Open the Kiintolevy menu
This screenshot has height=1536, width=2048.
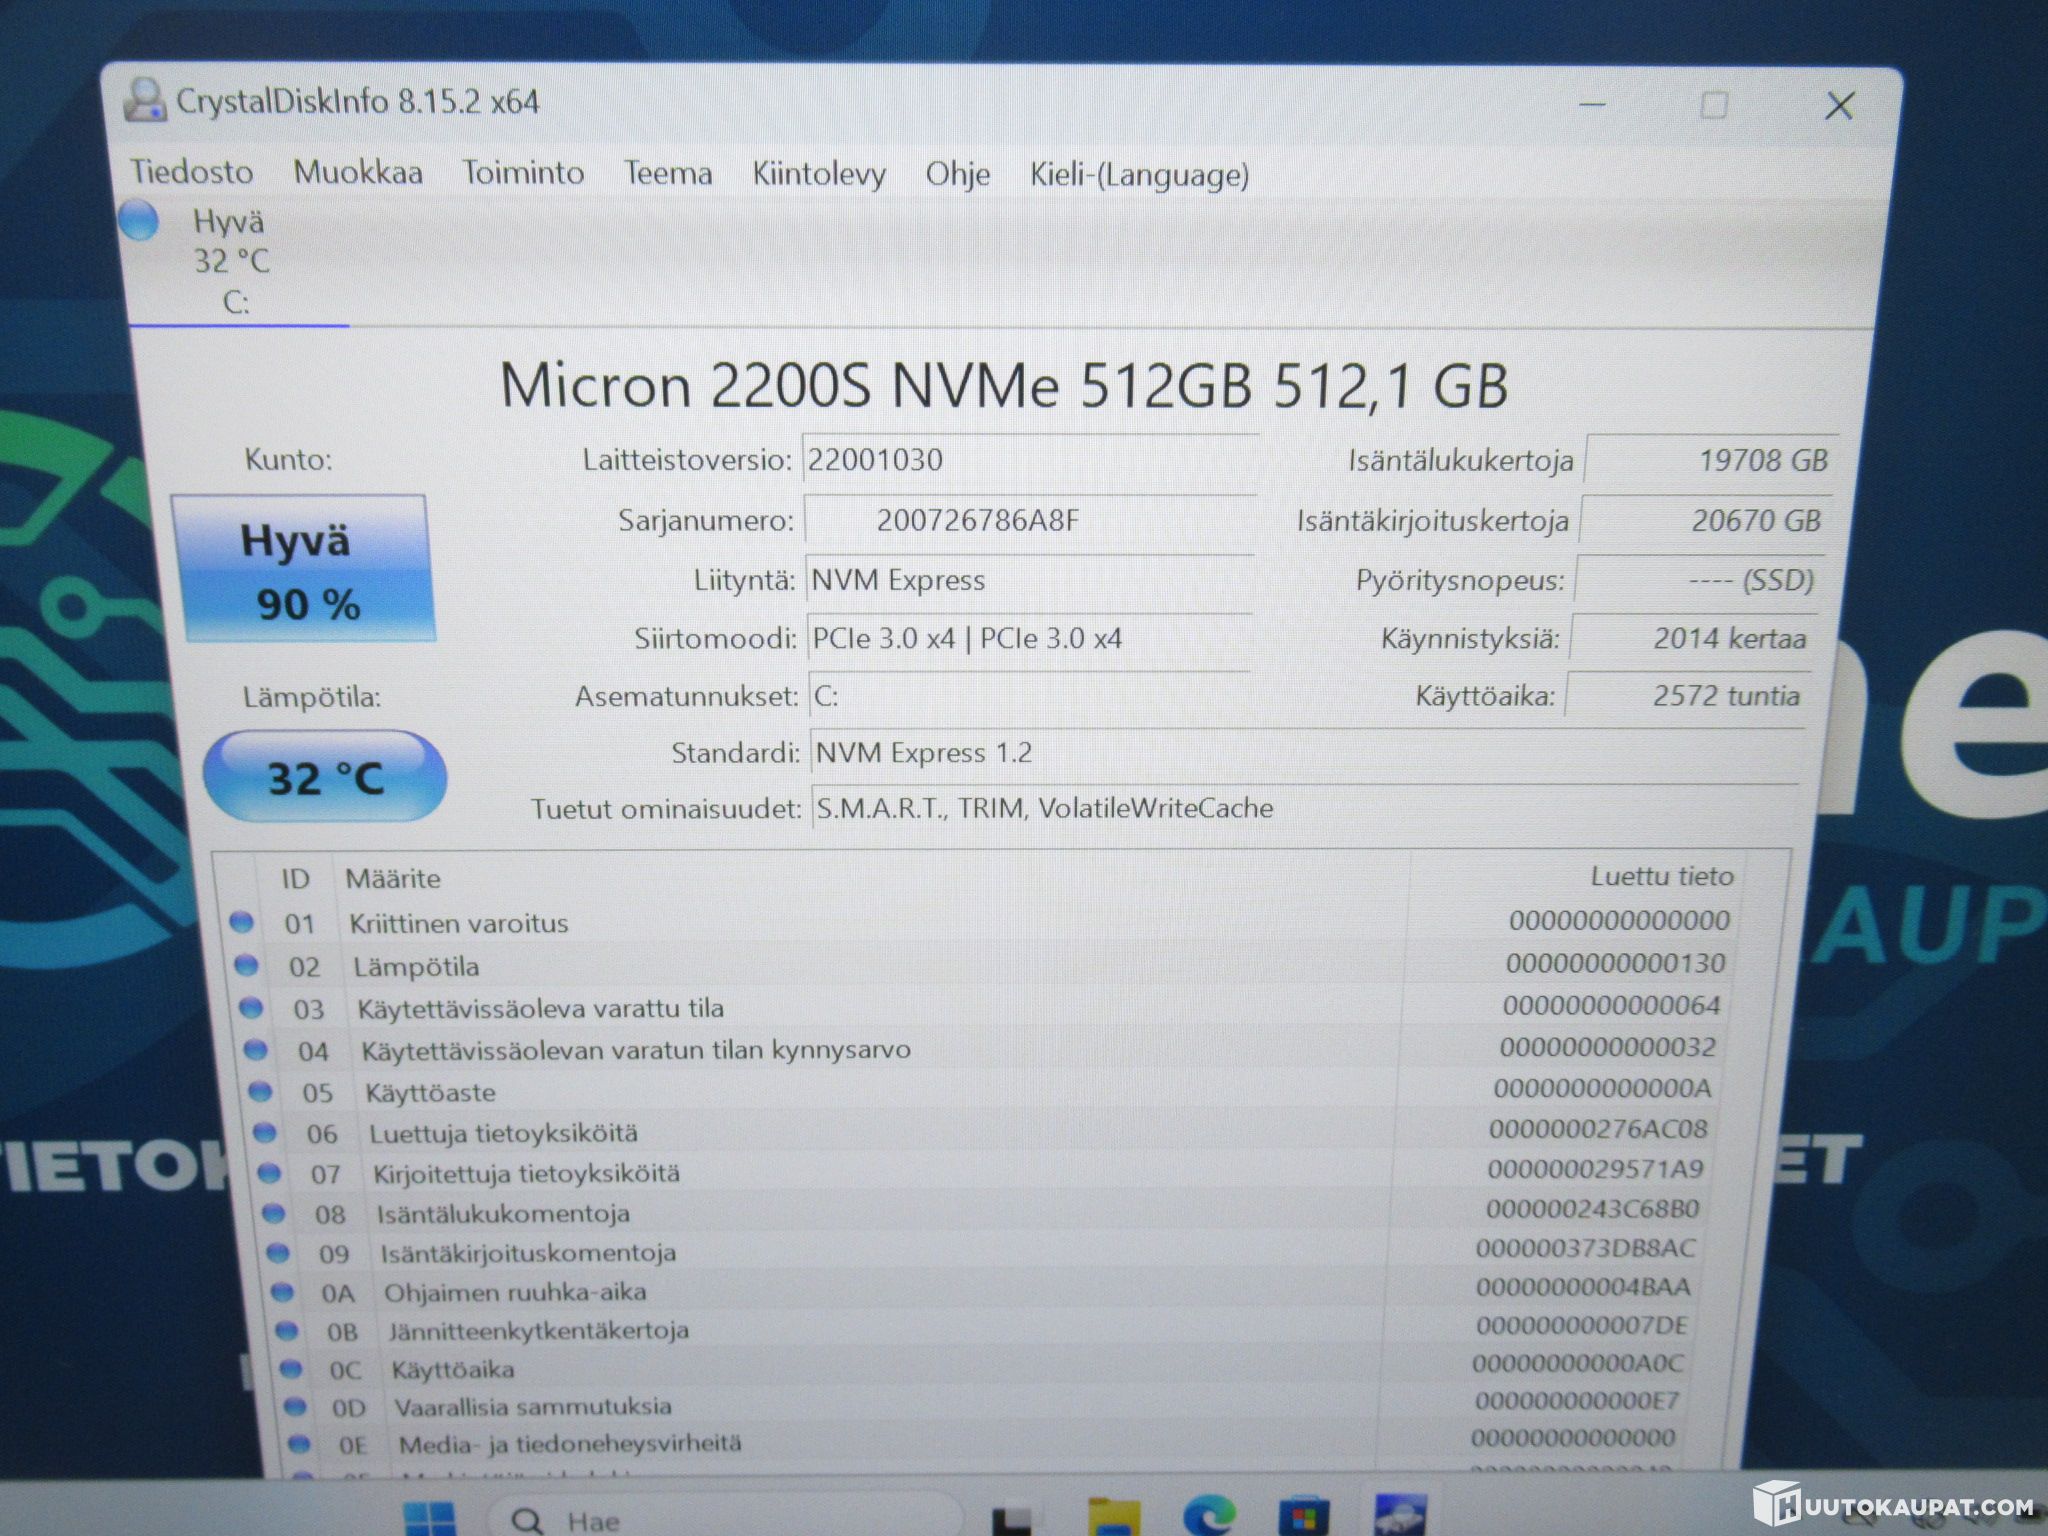[x=818, y=175]
